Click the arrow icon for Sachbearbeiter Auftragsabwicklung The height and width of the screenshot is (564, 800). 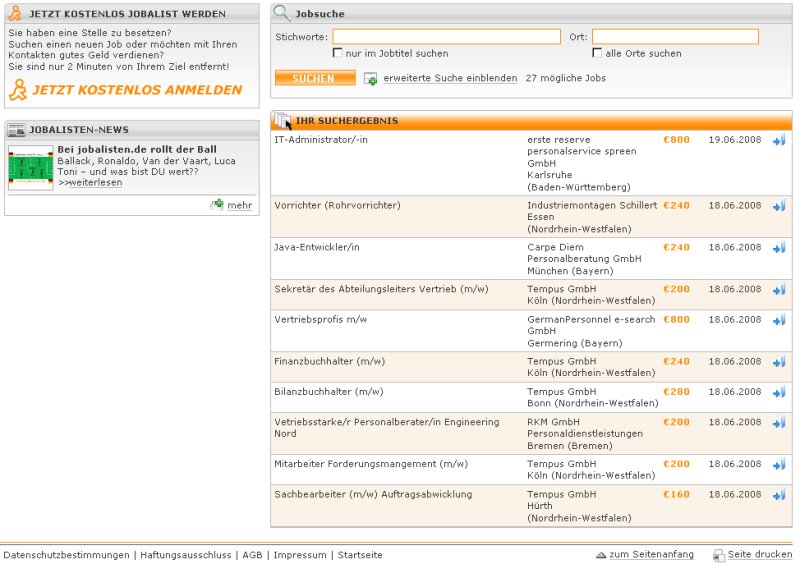[x=779, y=495]
